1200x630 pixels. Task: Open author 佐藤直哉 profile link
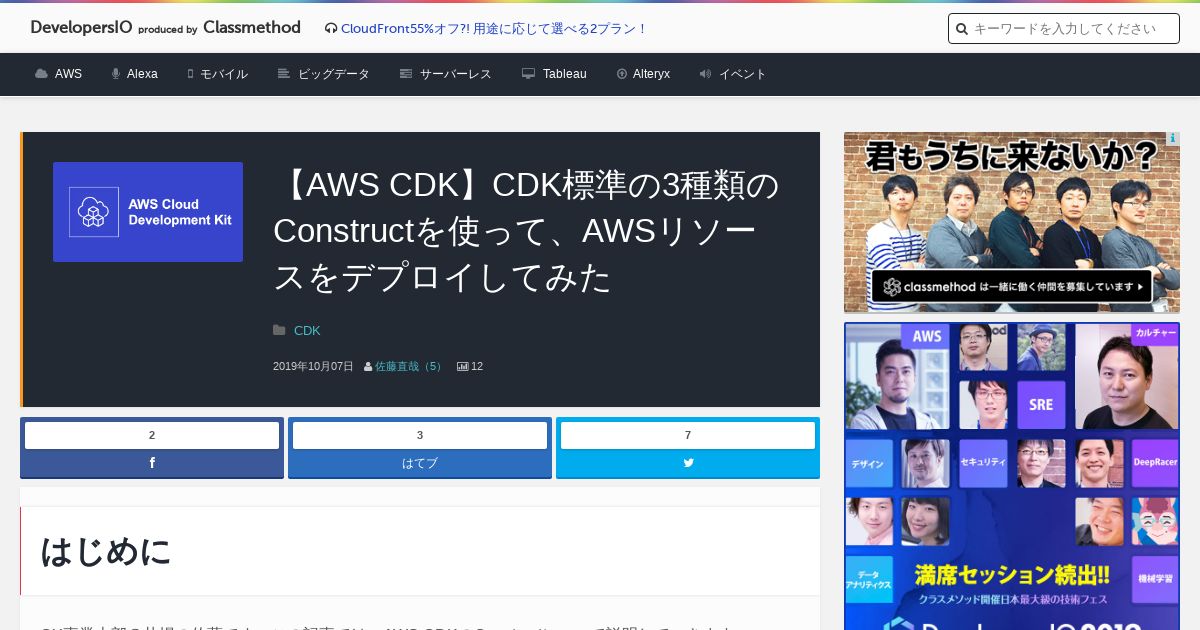coord(410,366)
